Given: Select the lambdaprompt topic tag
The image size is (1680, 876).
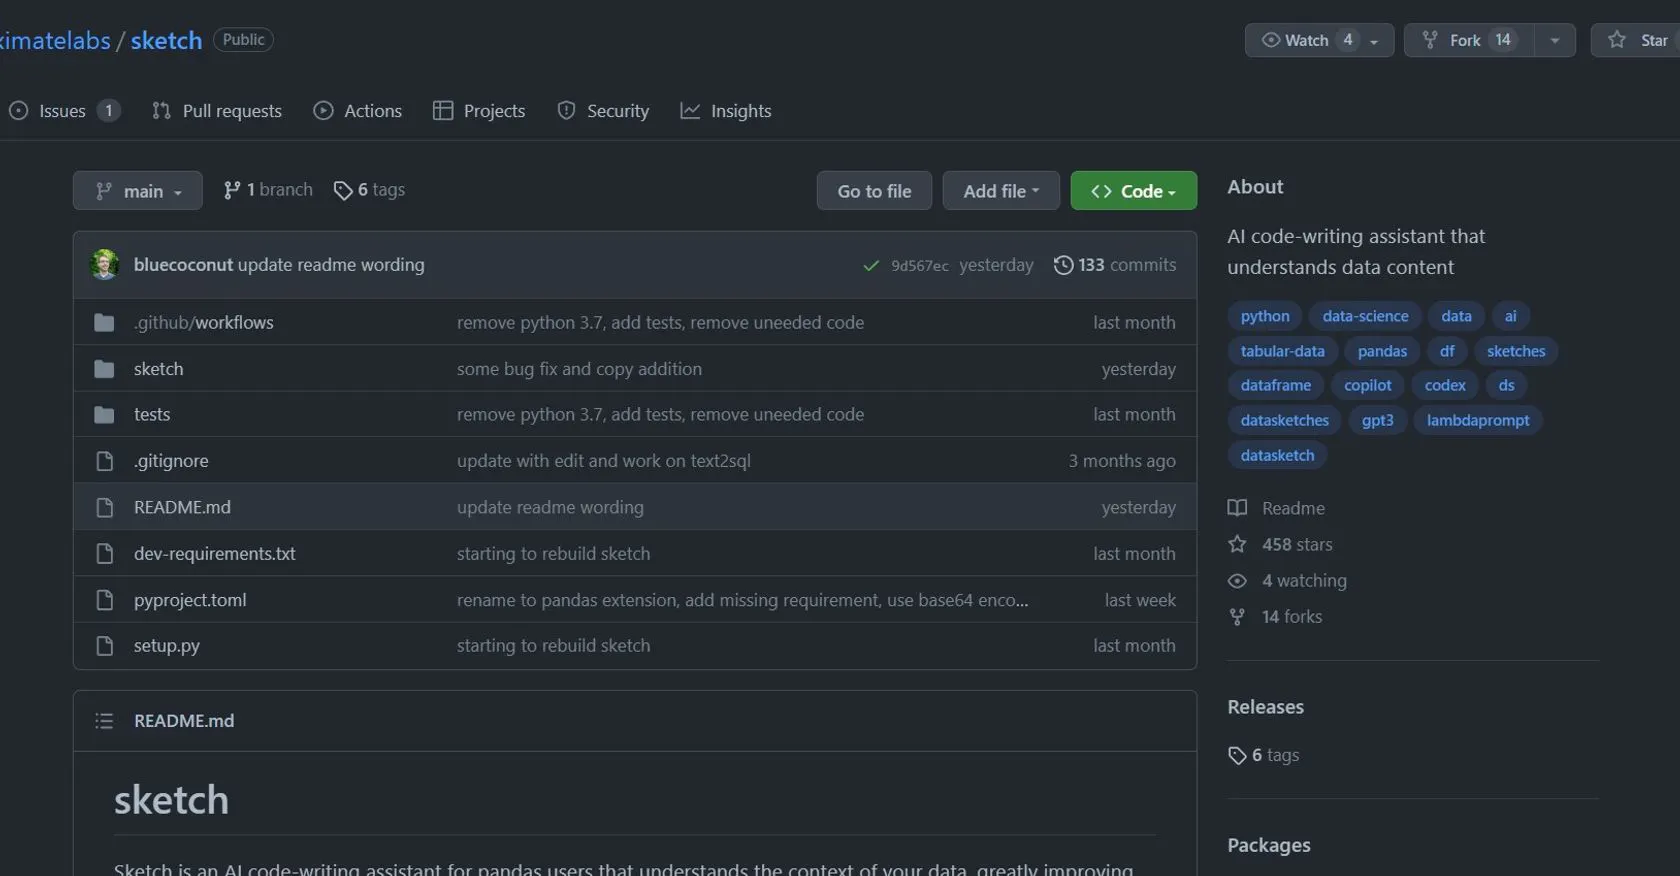Looking at the screenshot, I should coord(1478,420).
